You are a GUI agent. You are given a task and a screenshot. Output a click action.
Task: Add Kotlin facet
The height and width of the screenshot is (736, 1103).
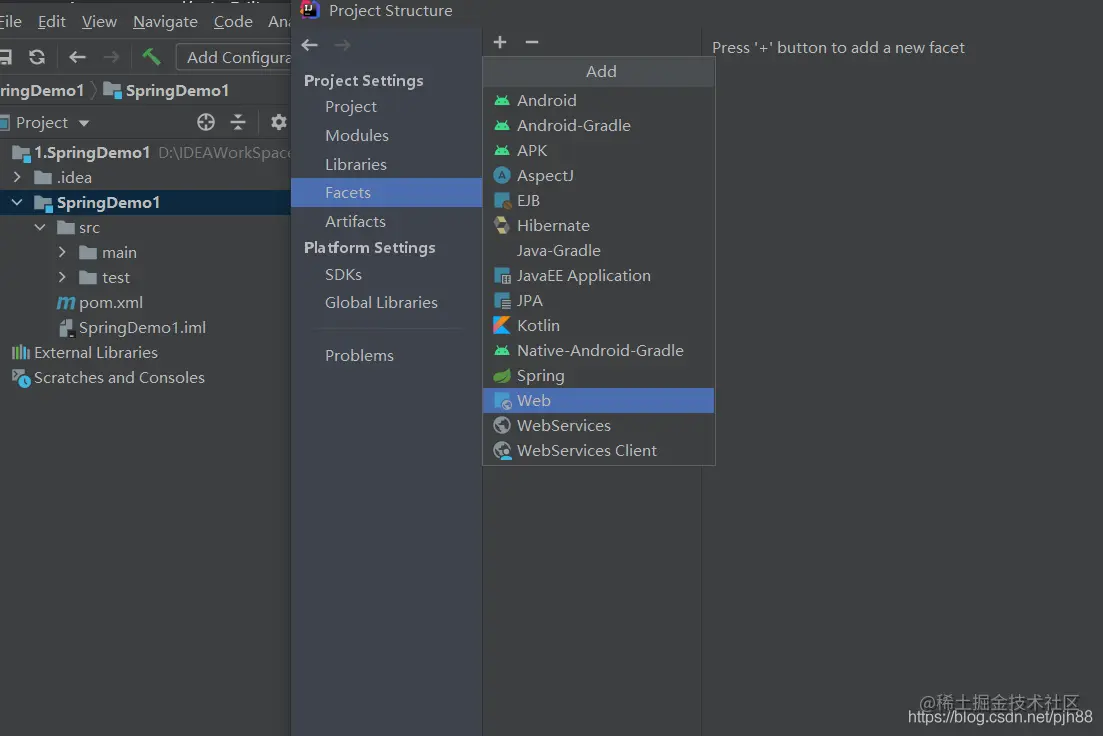click(x=599, y=326)
